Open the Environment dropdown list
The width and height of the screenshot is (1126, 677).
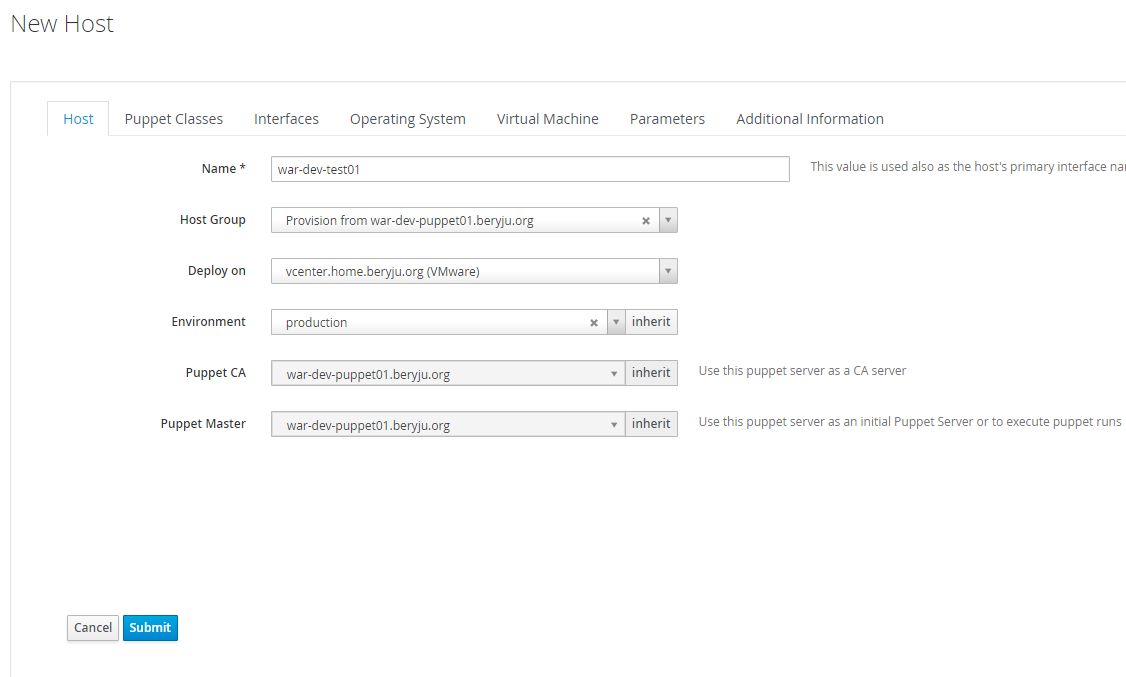pos(617,321)
